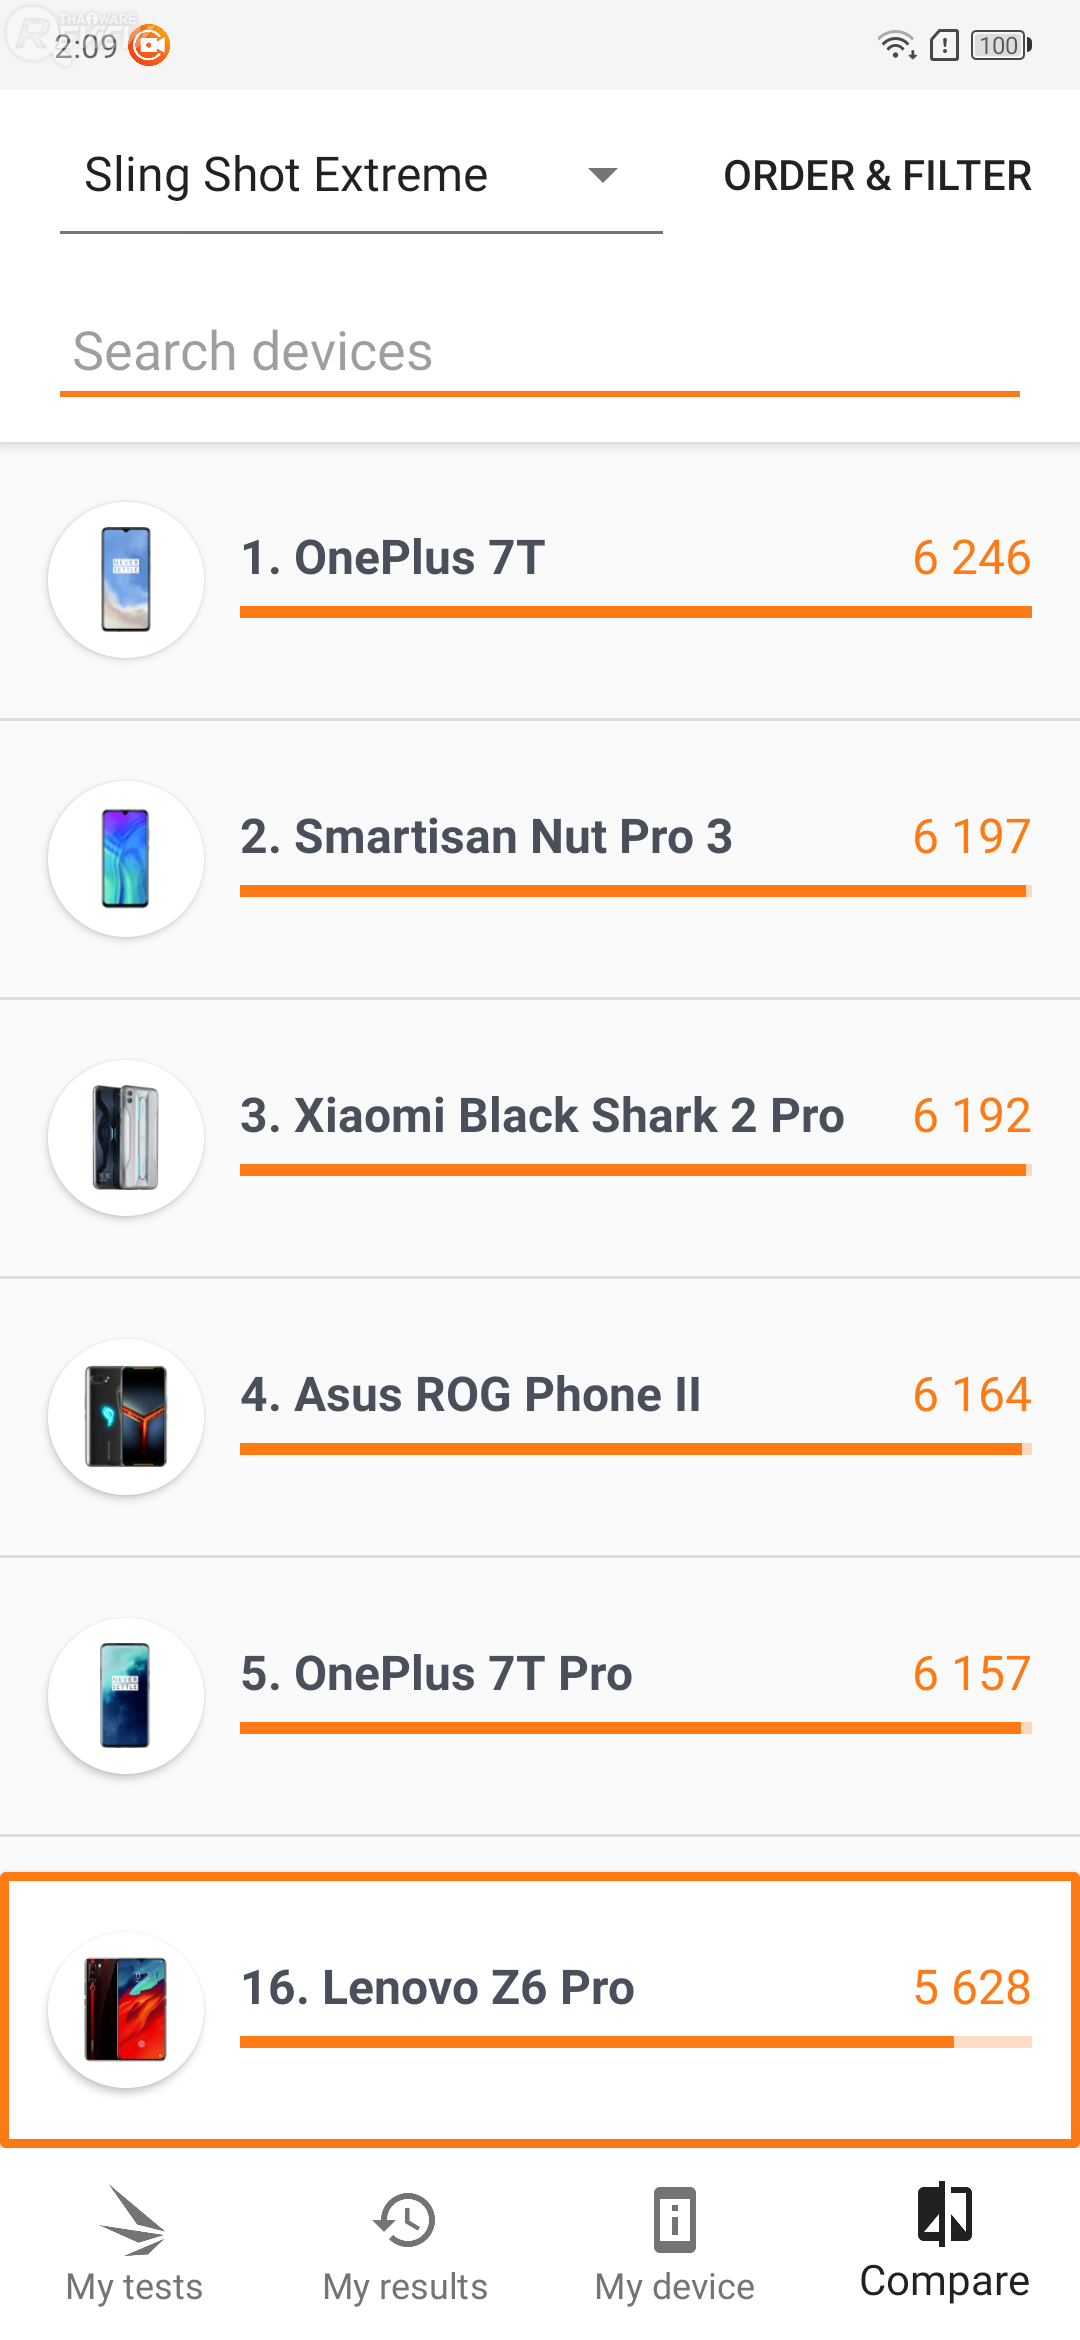The image size is (1080, 2340).
Task: Open the My results history icon
Action: coord(405,2220)
